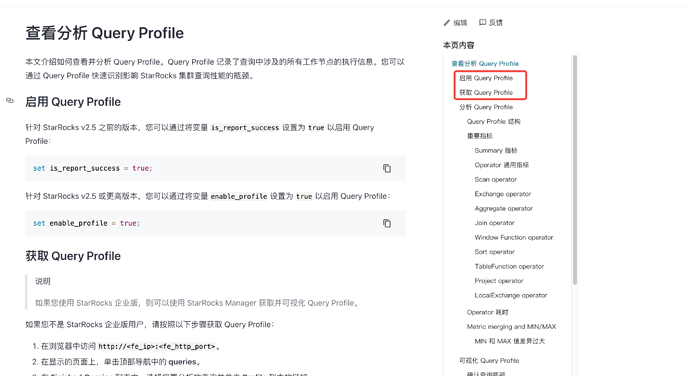Jump to LocalExchange operator section
Image resolution: width=690 pixels, height=376 pixels.
(510, 295)
